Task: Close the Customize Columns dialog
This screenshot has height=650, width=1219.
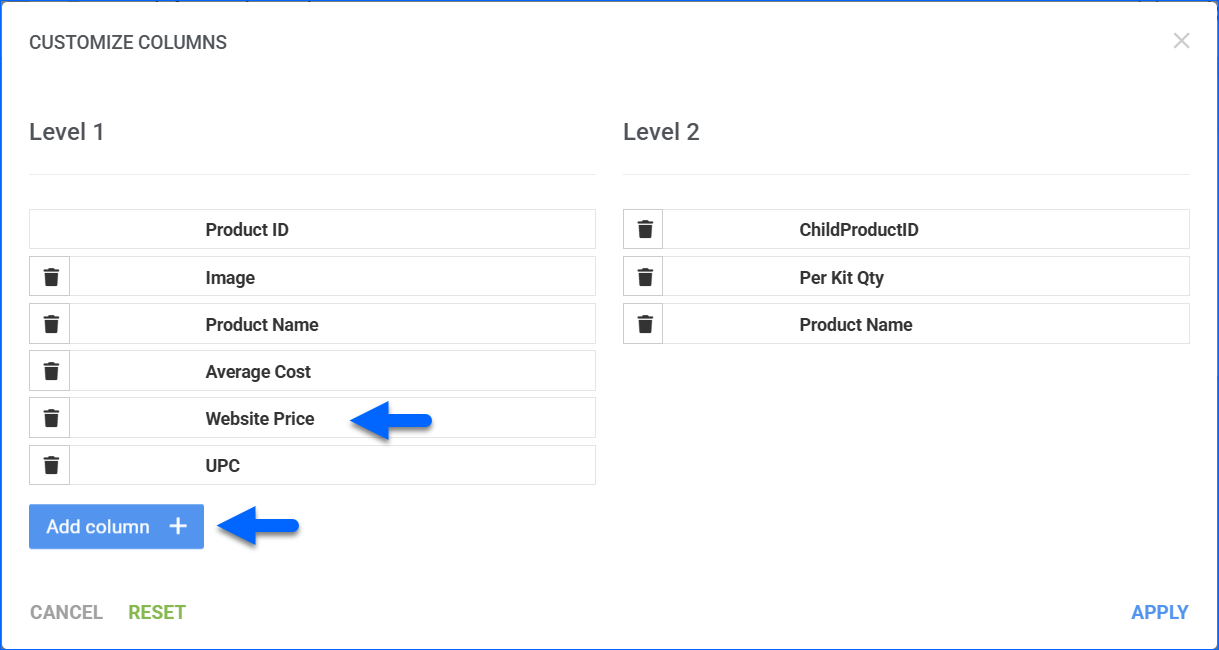Action: (x=1181, y=41)
